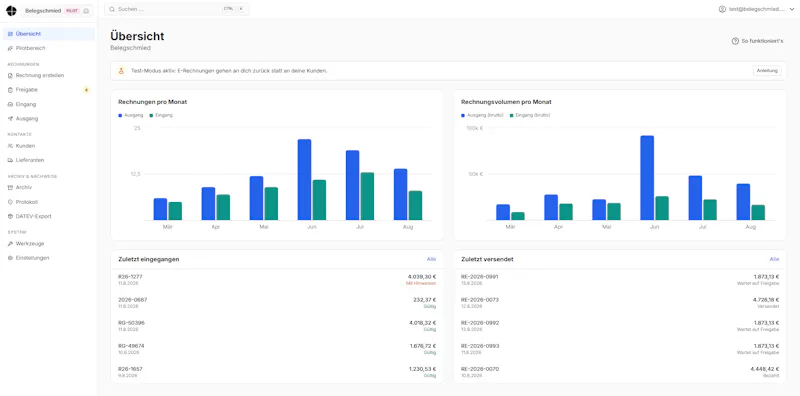This screenshot has height=396, width=800.
Task: Click the round Belegschmied logo icon
Action: (11, 11)
